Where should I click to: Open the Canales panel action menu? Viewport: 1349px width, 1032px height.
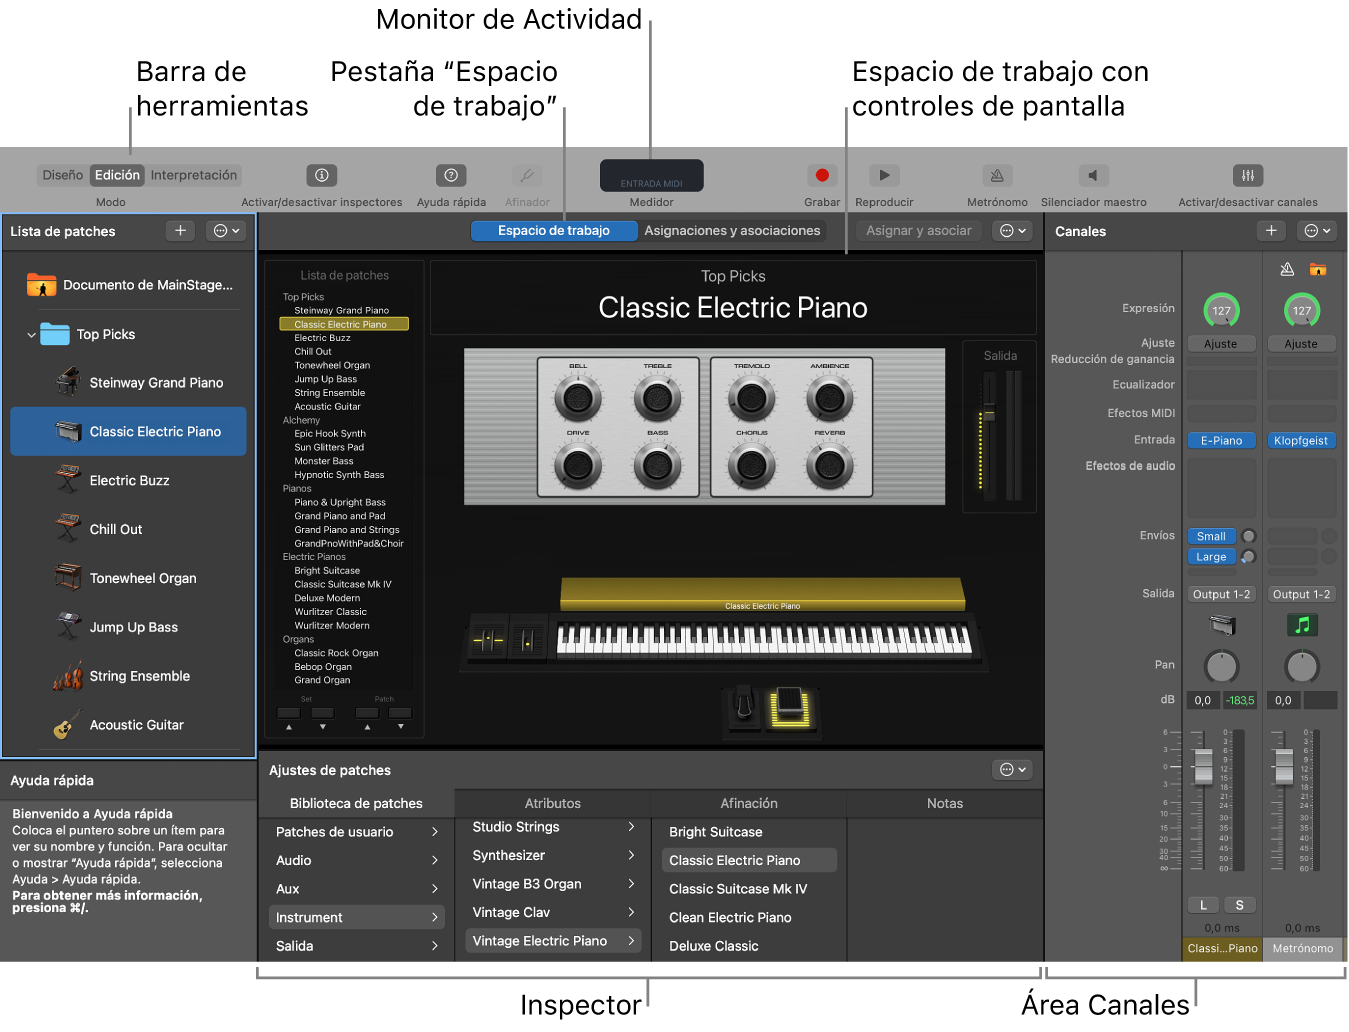pos(1317,230)
